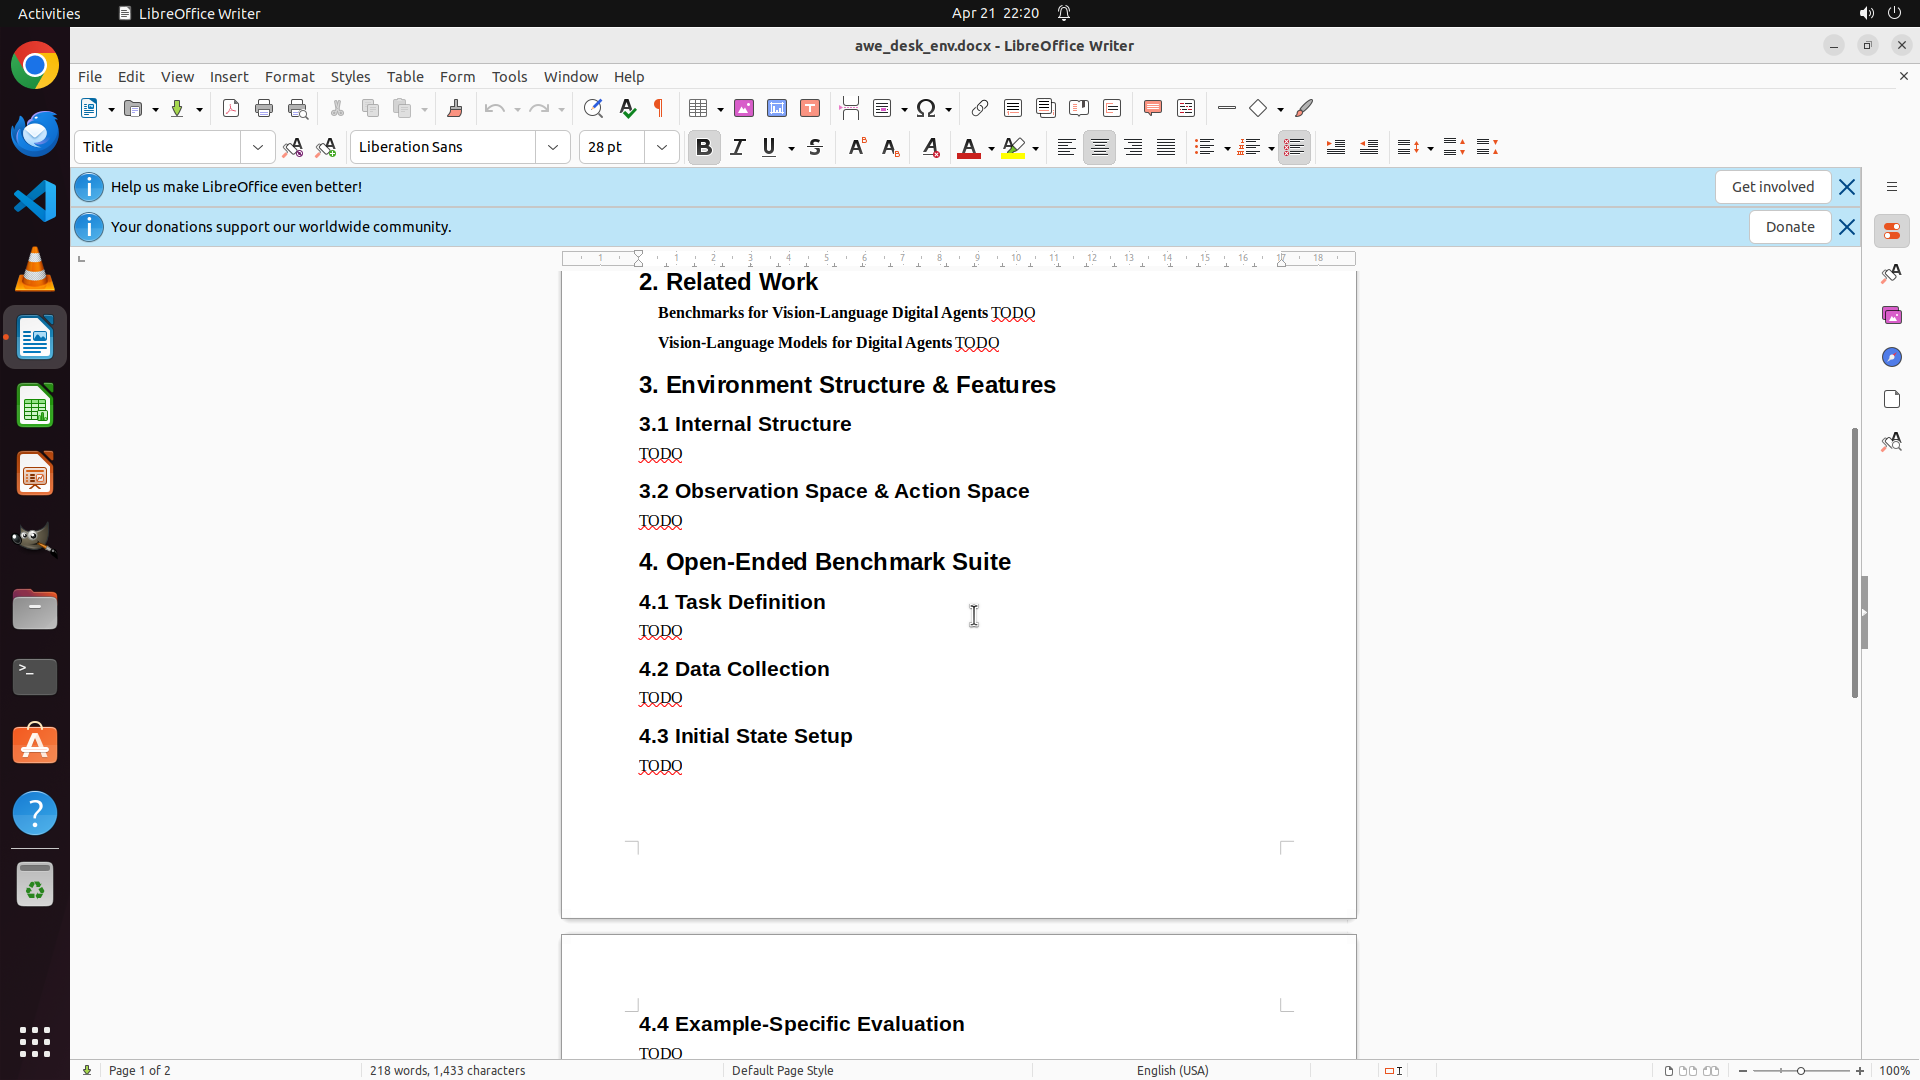This screenshot has width=1920, height=1080.
Task: Click the Donate button
Action: (1789, 227)
